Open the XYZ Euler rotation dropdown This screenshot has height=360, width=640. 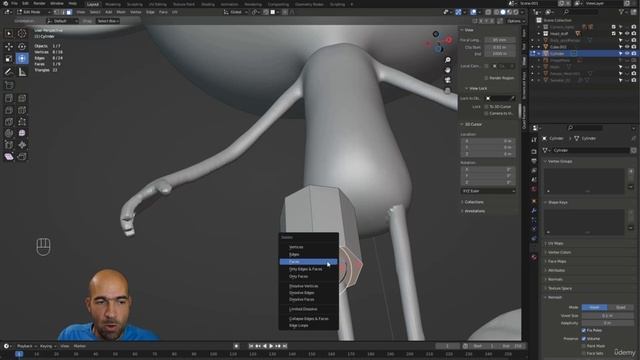pos(488,191)
